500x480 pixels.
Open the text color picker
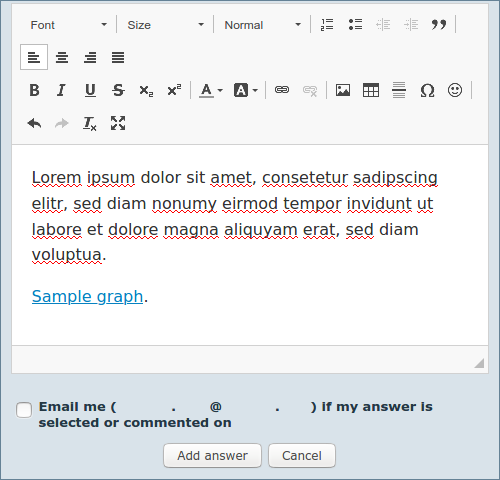211,90
